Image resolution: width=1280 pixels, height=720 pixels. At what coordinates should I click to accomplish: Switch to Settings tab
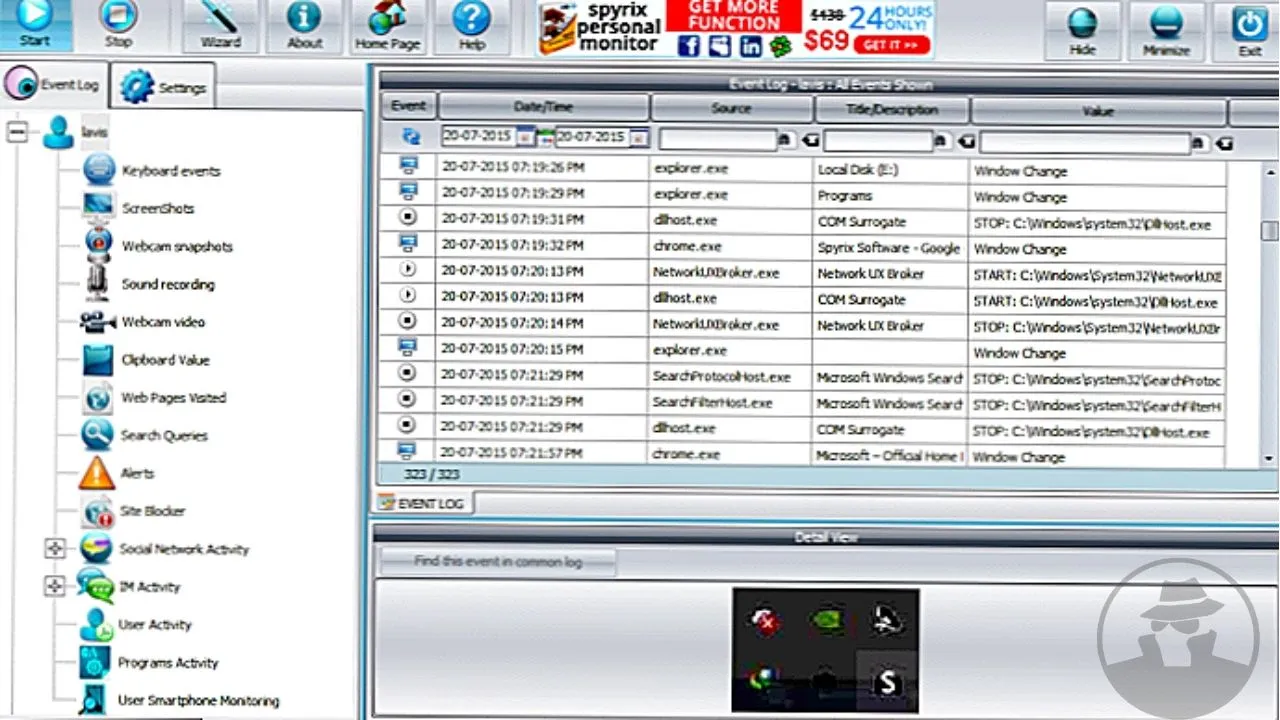(x=163, y=88)
